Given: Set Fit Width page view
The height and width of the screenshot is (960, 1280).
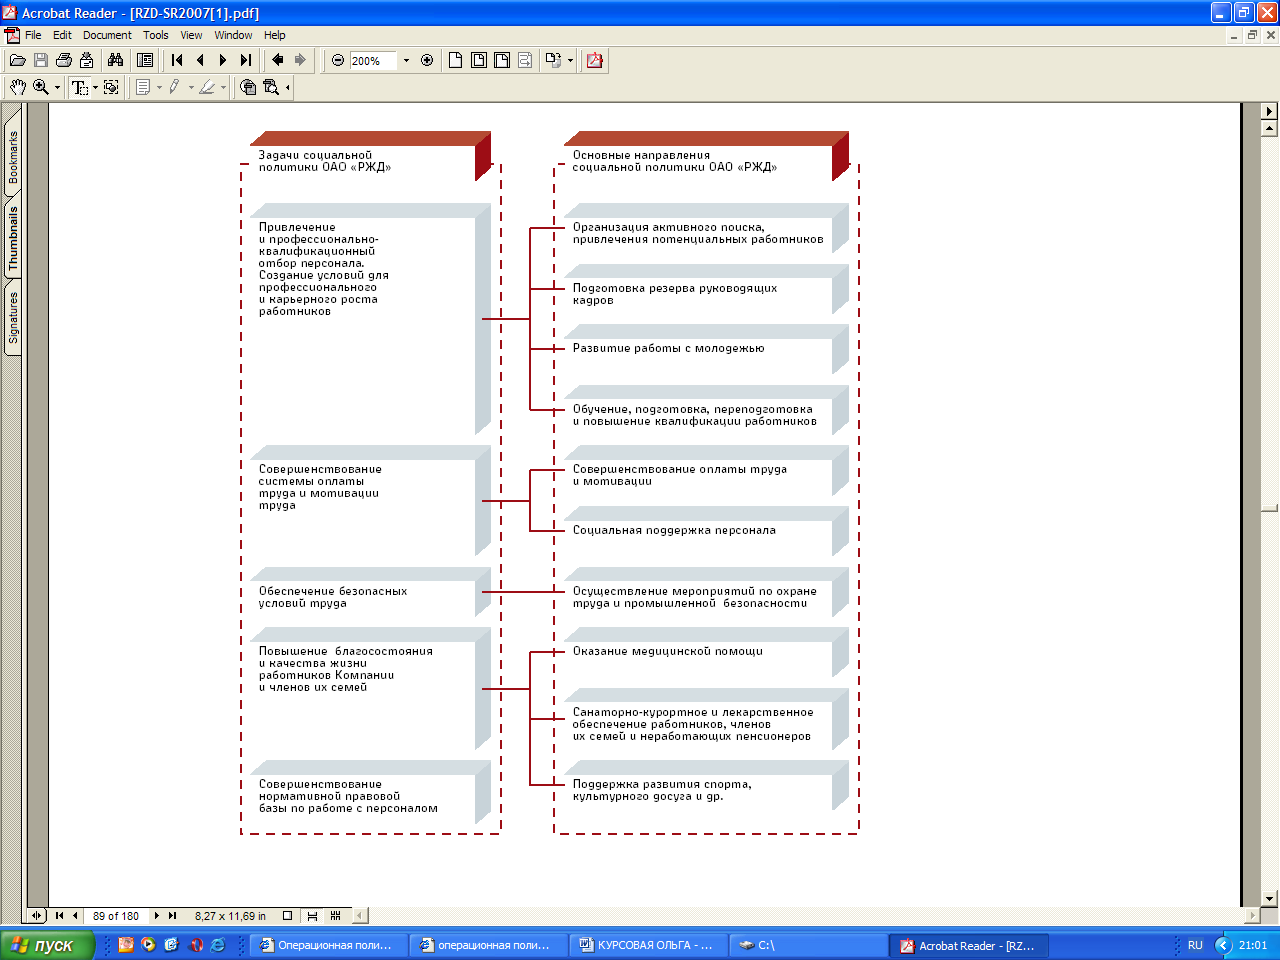Looking at the screenshot, I should (502, 61).
